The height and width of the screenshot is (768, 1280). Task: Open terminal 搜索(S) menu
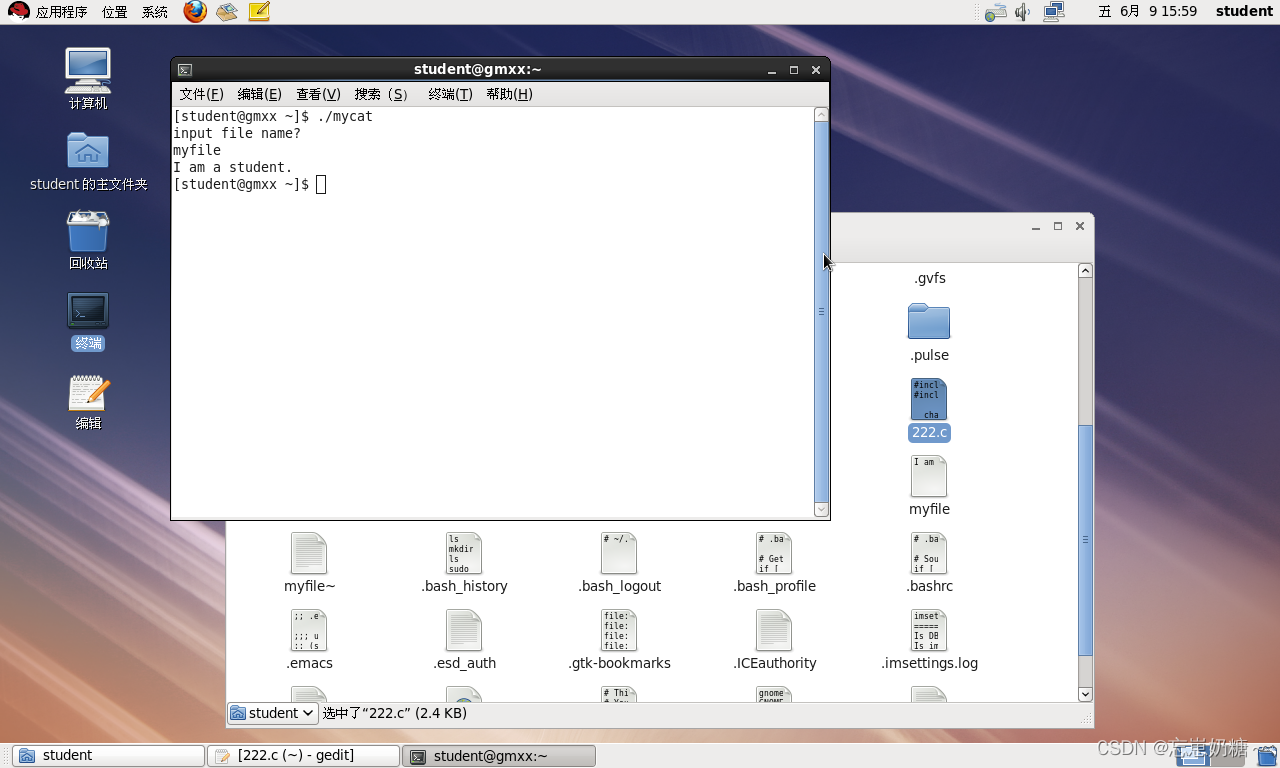(381, 94)
